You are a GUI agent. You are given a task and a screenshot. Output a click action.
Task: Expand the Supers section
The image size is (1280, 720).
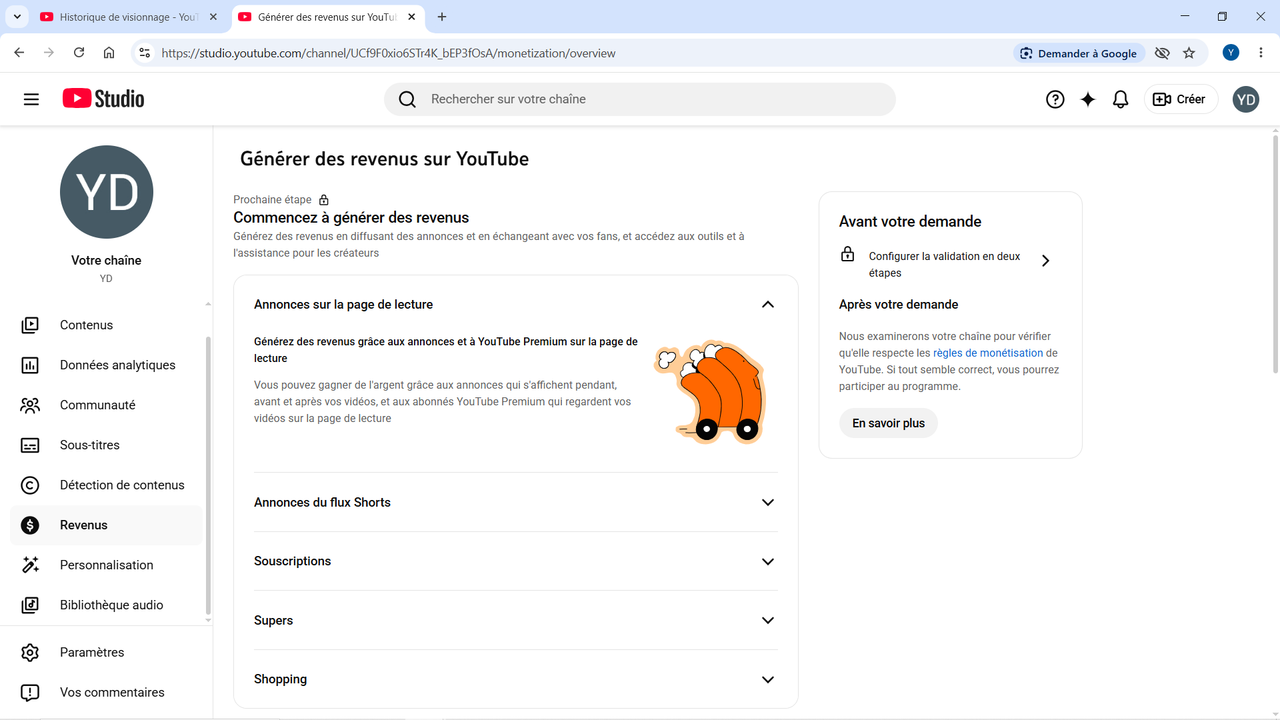768,620
